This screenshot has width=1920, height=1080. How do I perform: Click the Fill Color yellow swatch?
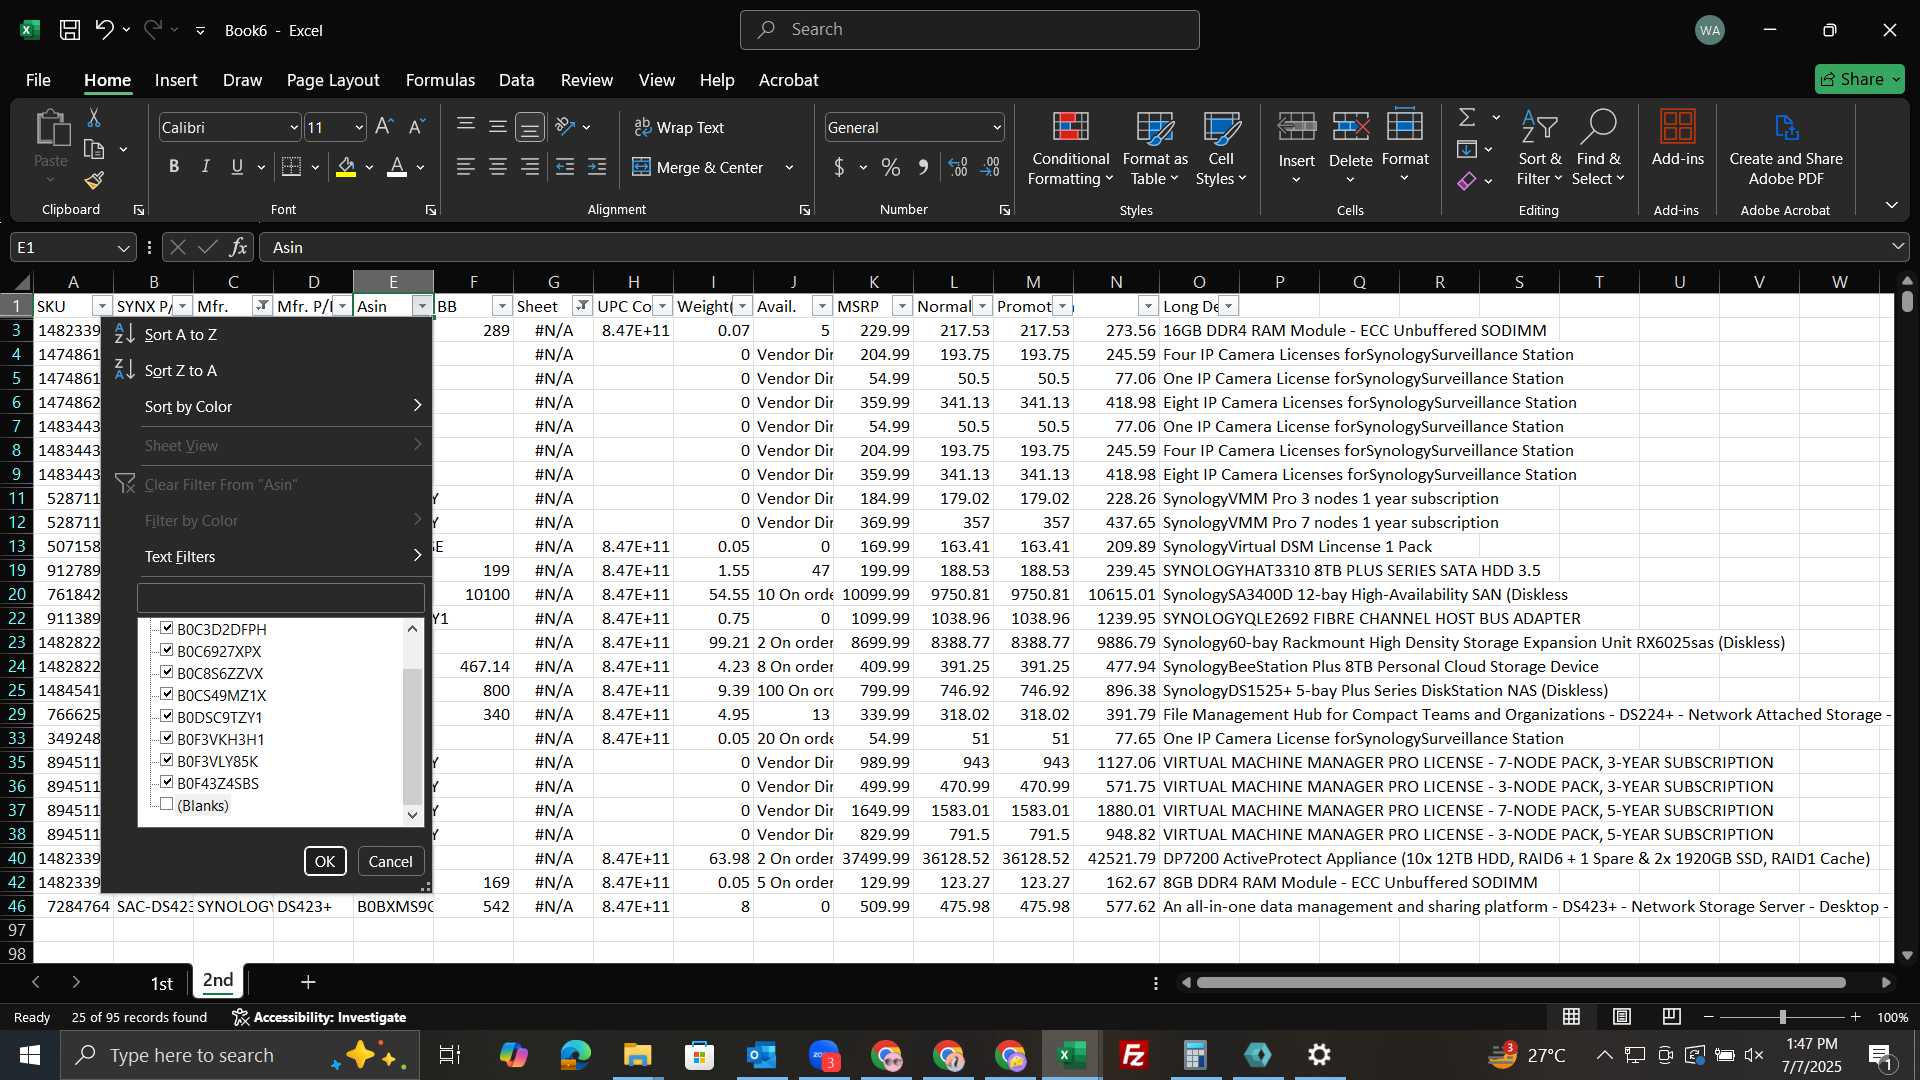point(346,167)
